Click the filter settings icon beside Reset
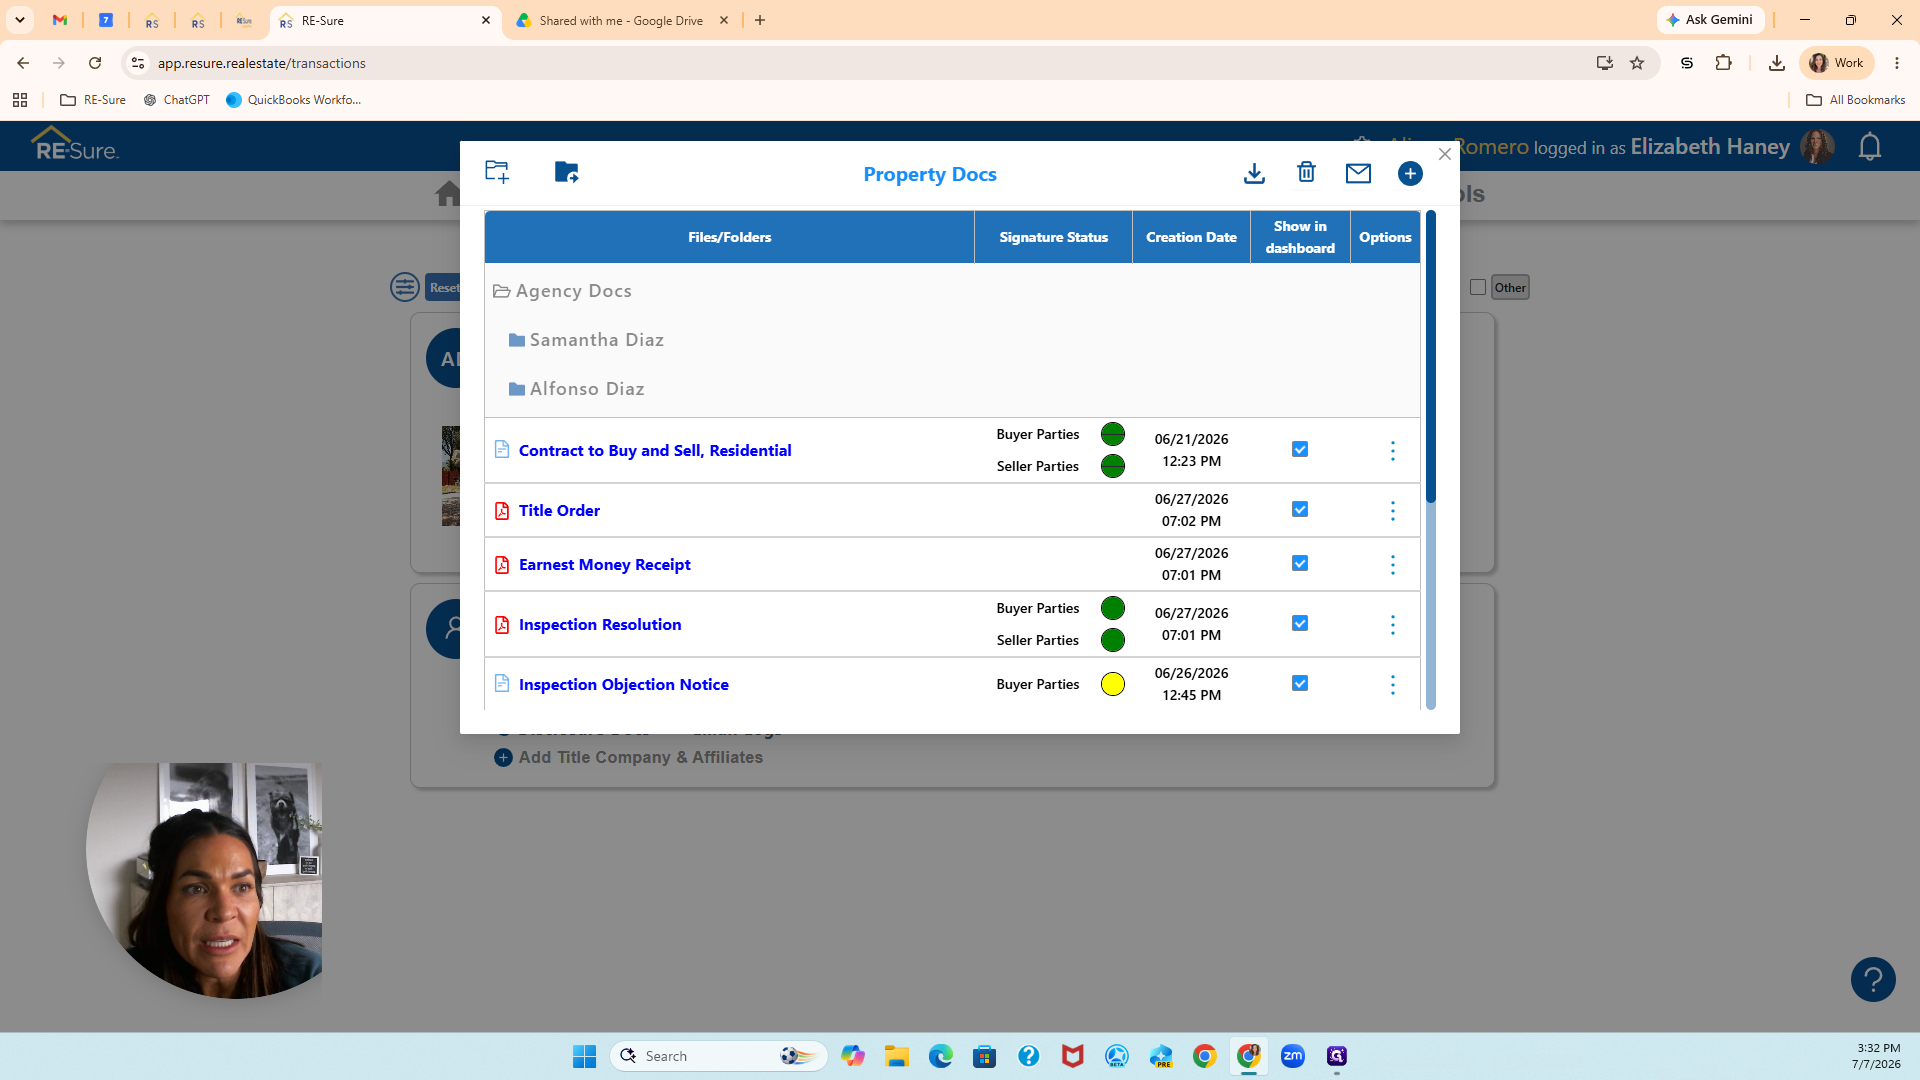The height and width of the screenshot is (1080, 1920). click(405, 287)
